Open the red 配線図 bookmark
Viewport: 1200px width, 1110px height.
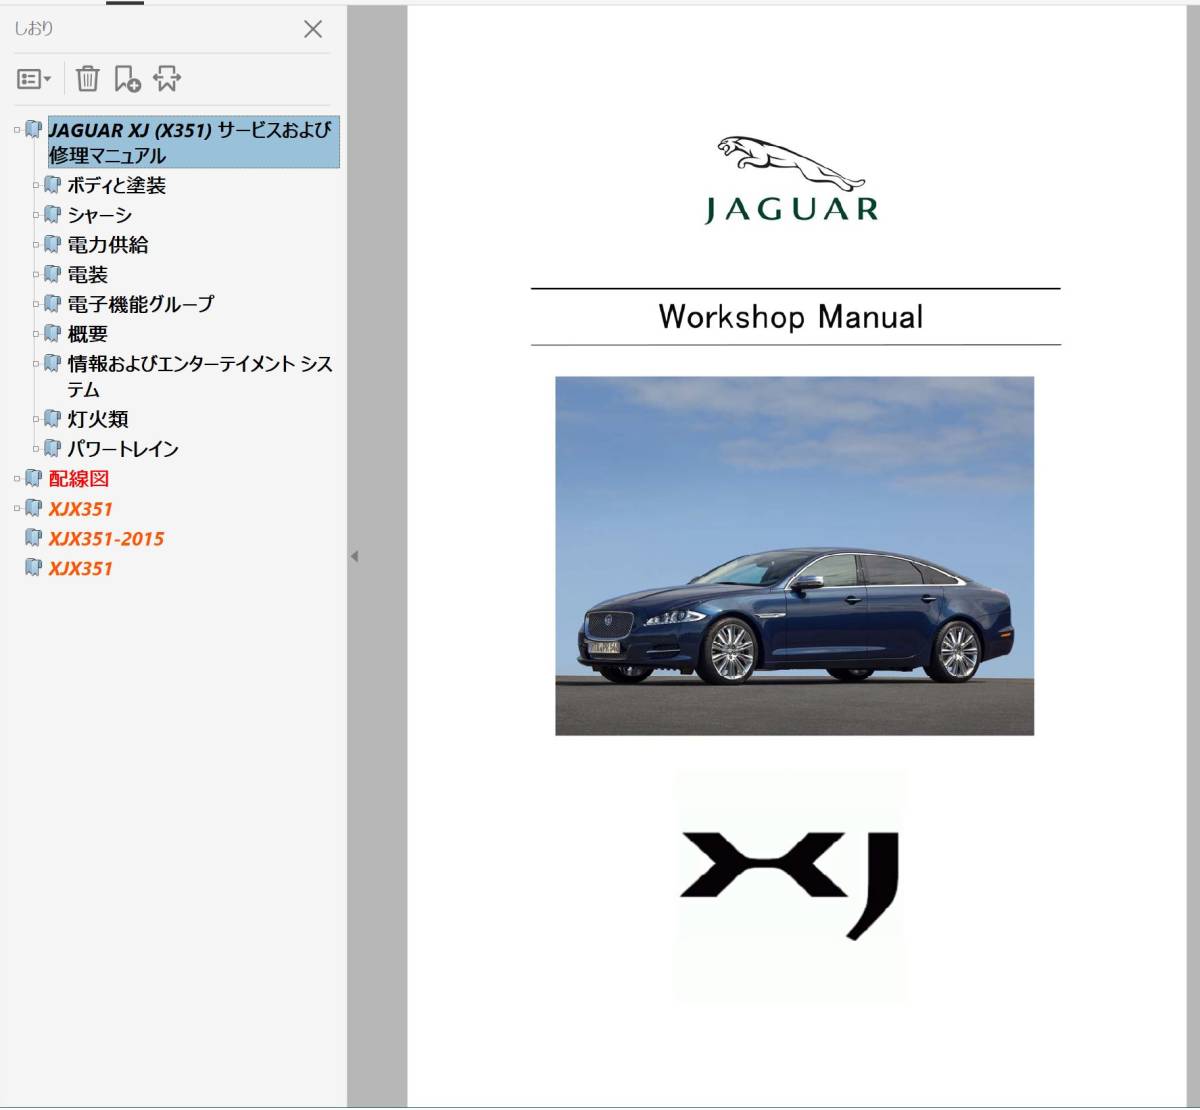pyautogui.click(x=78, y=479)
